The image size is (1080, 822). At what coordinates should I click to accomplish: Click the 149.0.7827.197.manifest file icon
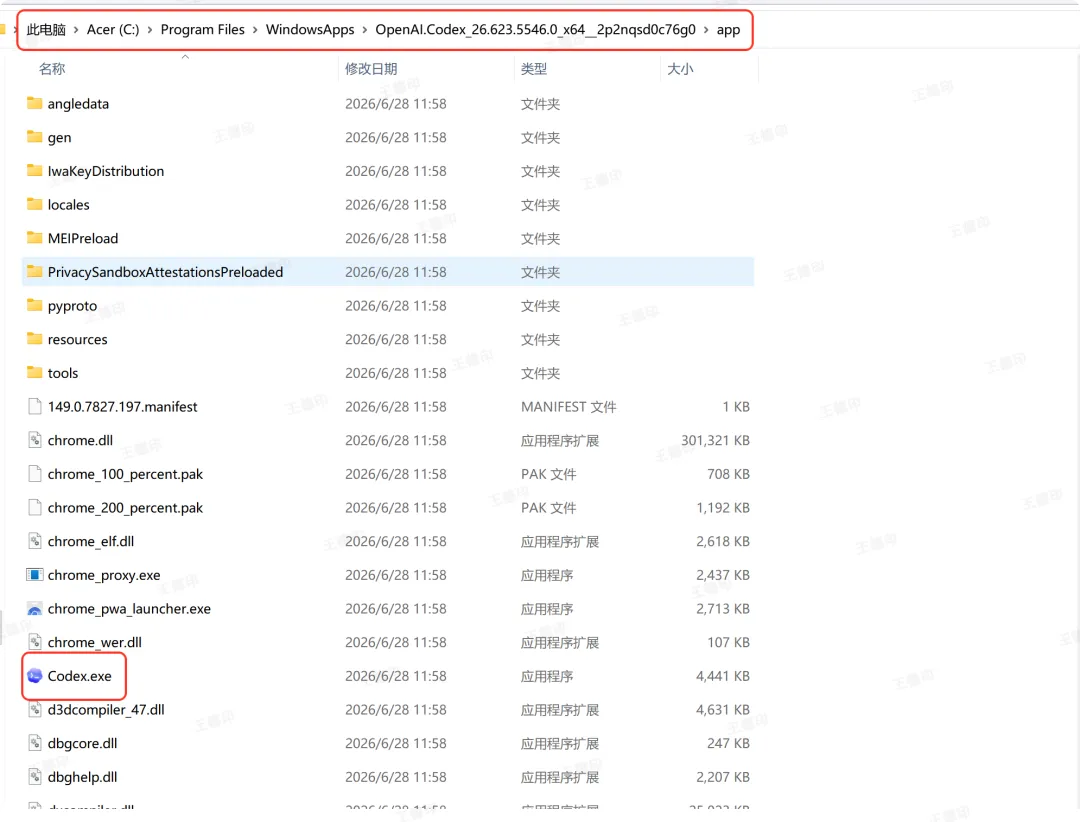34,407
